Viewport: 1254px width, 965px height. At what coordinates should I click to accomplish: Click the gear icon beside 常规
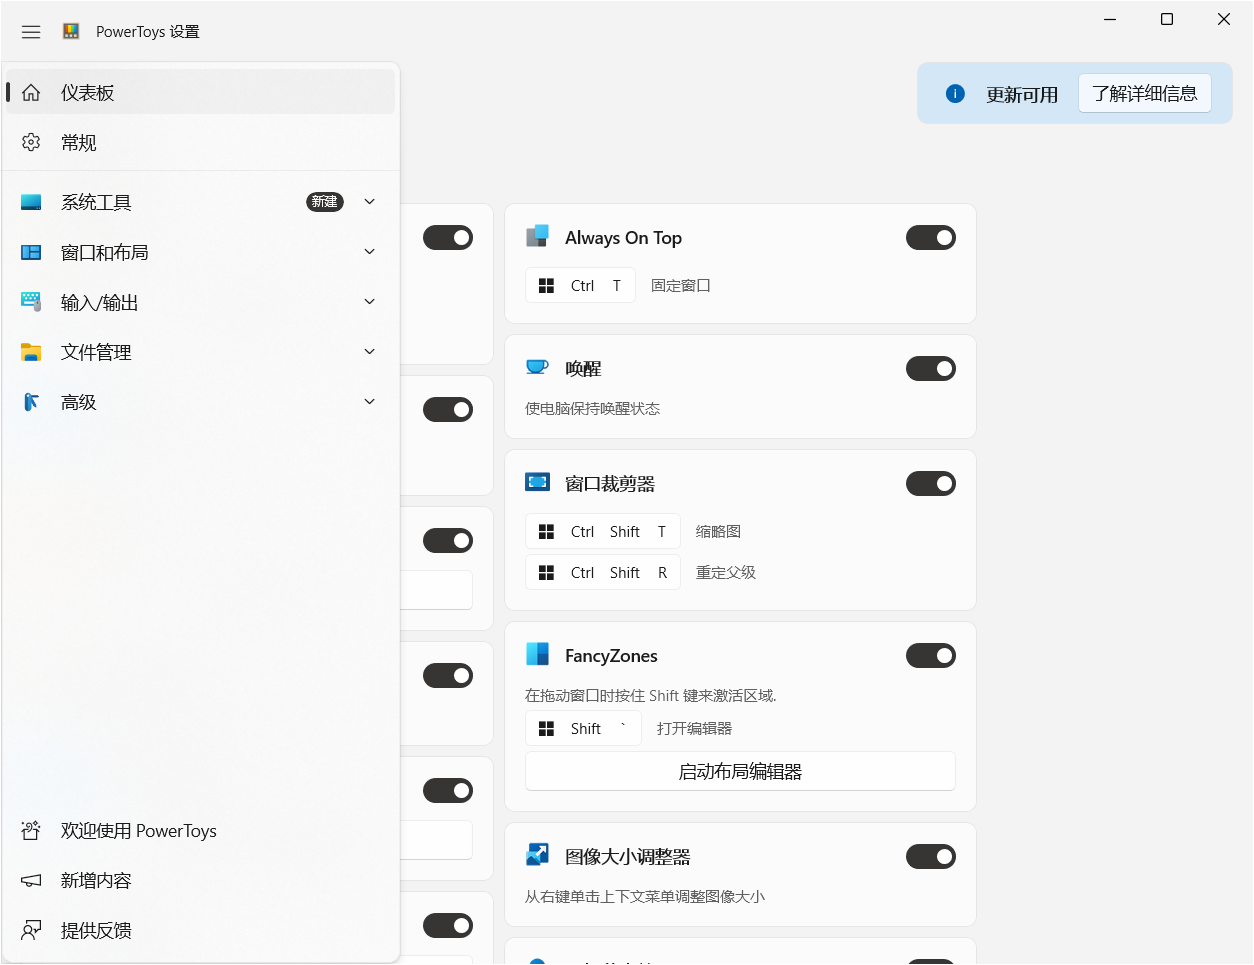click(x=31, y=143)
